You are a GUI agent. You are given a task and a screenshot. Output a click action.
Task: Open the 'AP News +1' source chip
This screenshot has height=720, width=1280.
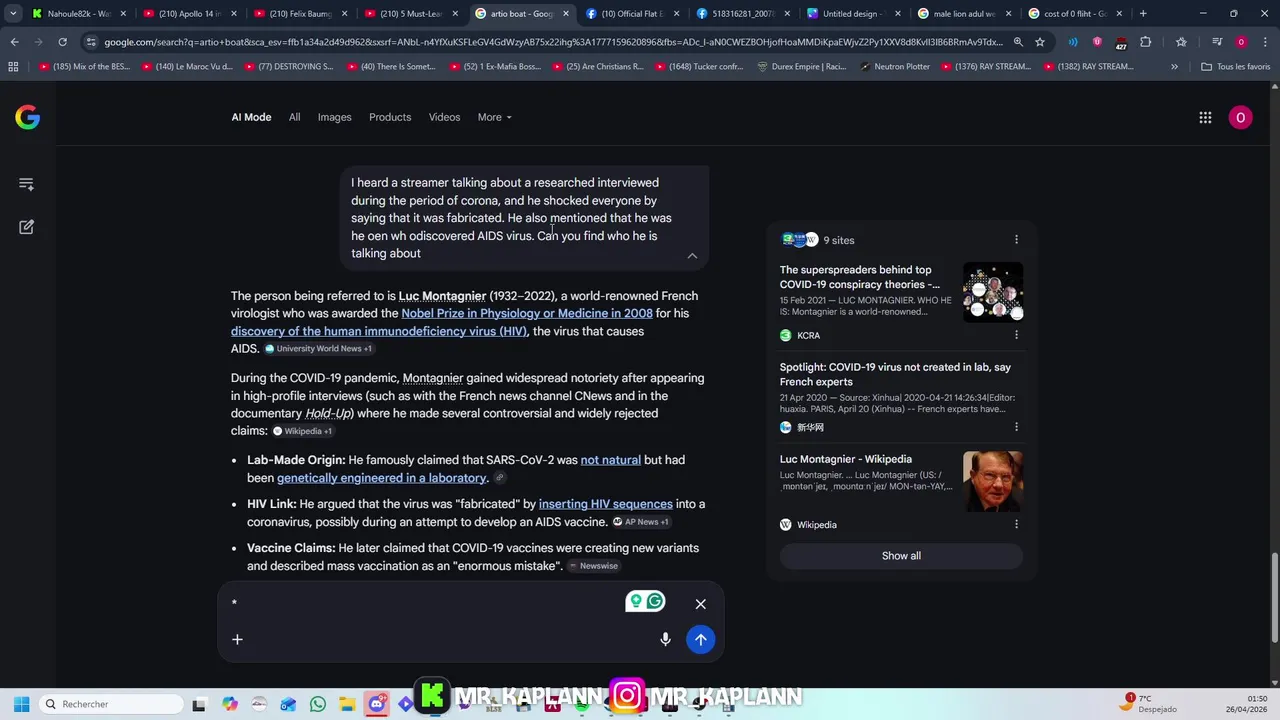click(640, 522)
